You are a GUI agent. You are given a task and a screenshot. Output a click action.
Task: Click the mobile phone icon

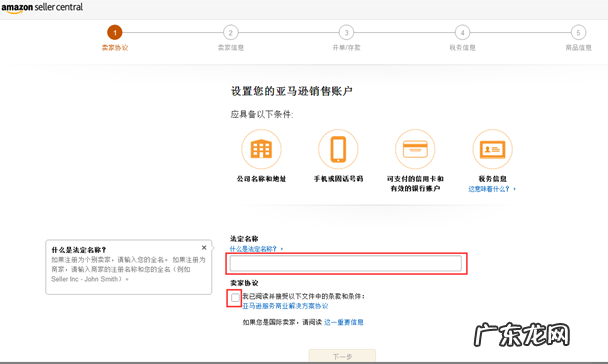(x=338, y=149)
